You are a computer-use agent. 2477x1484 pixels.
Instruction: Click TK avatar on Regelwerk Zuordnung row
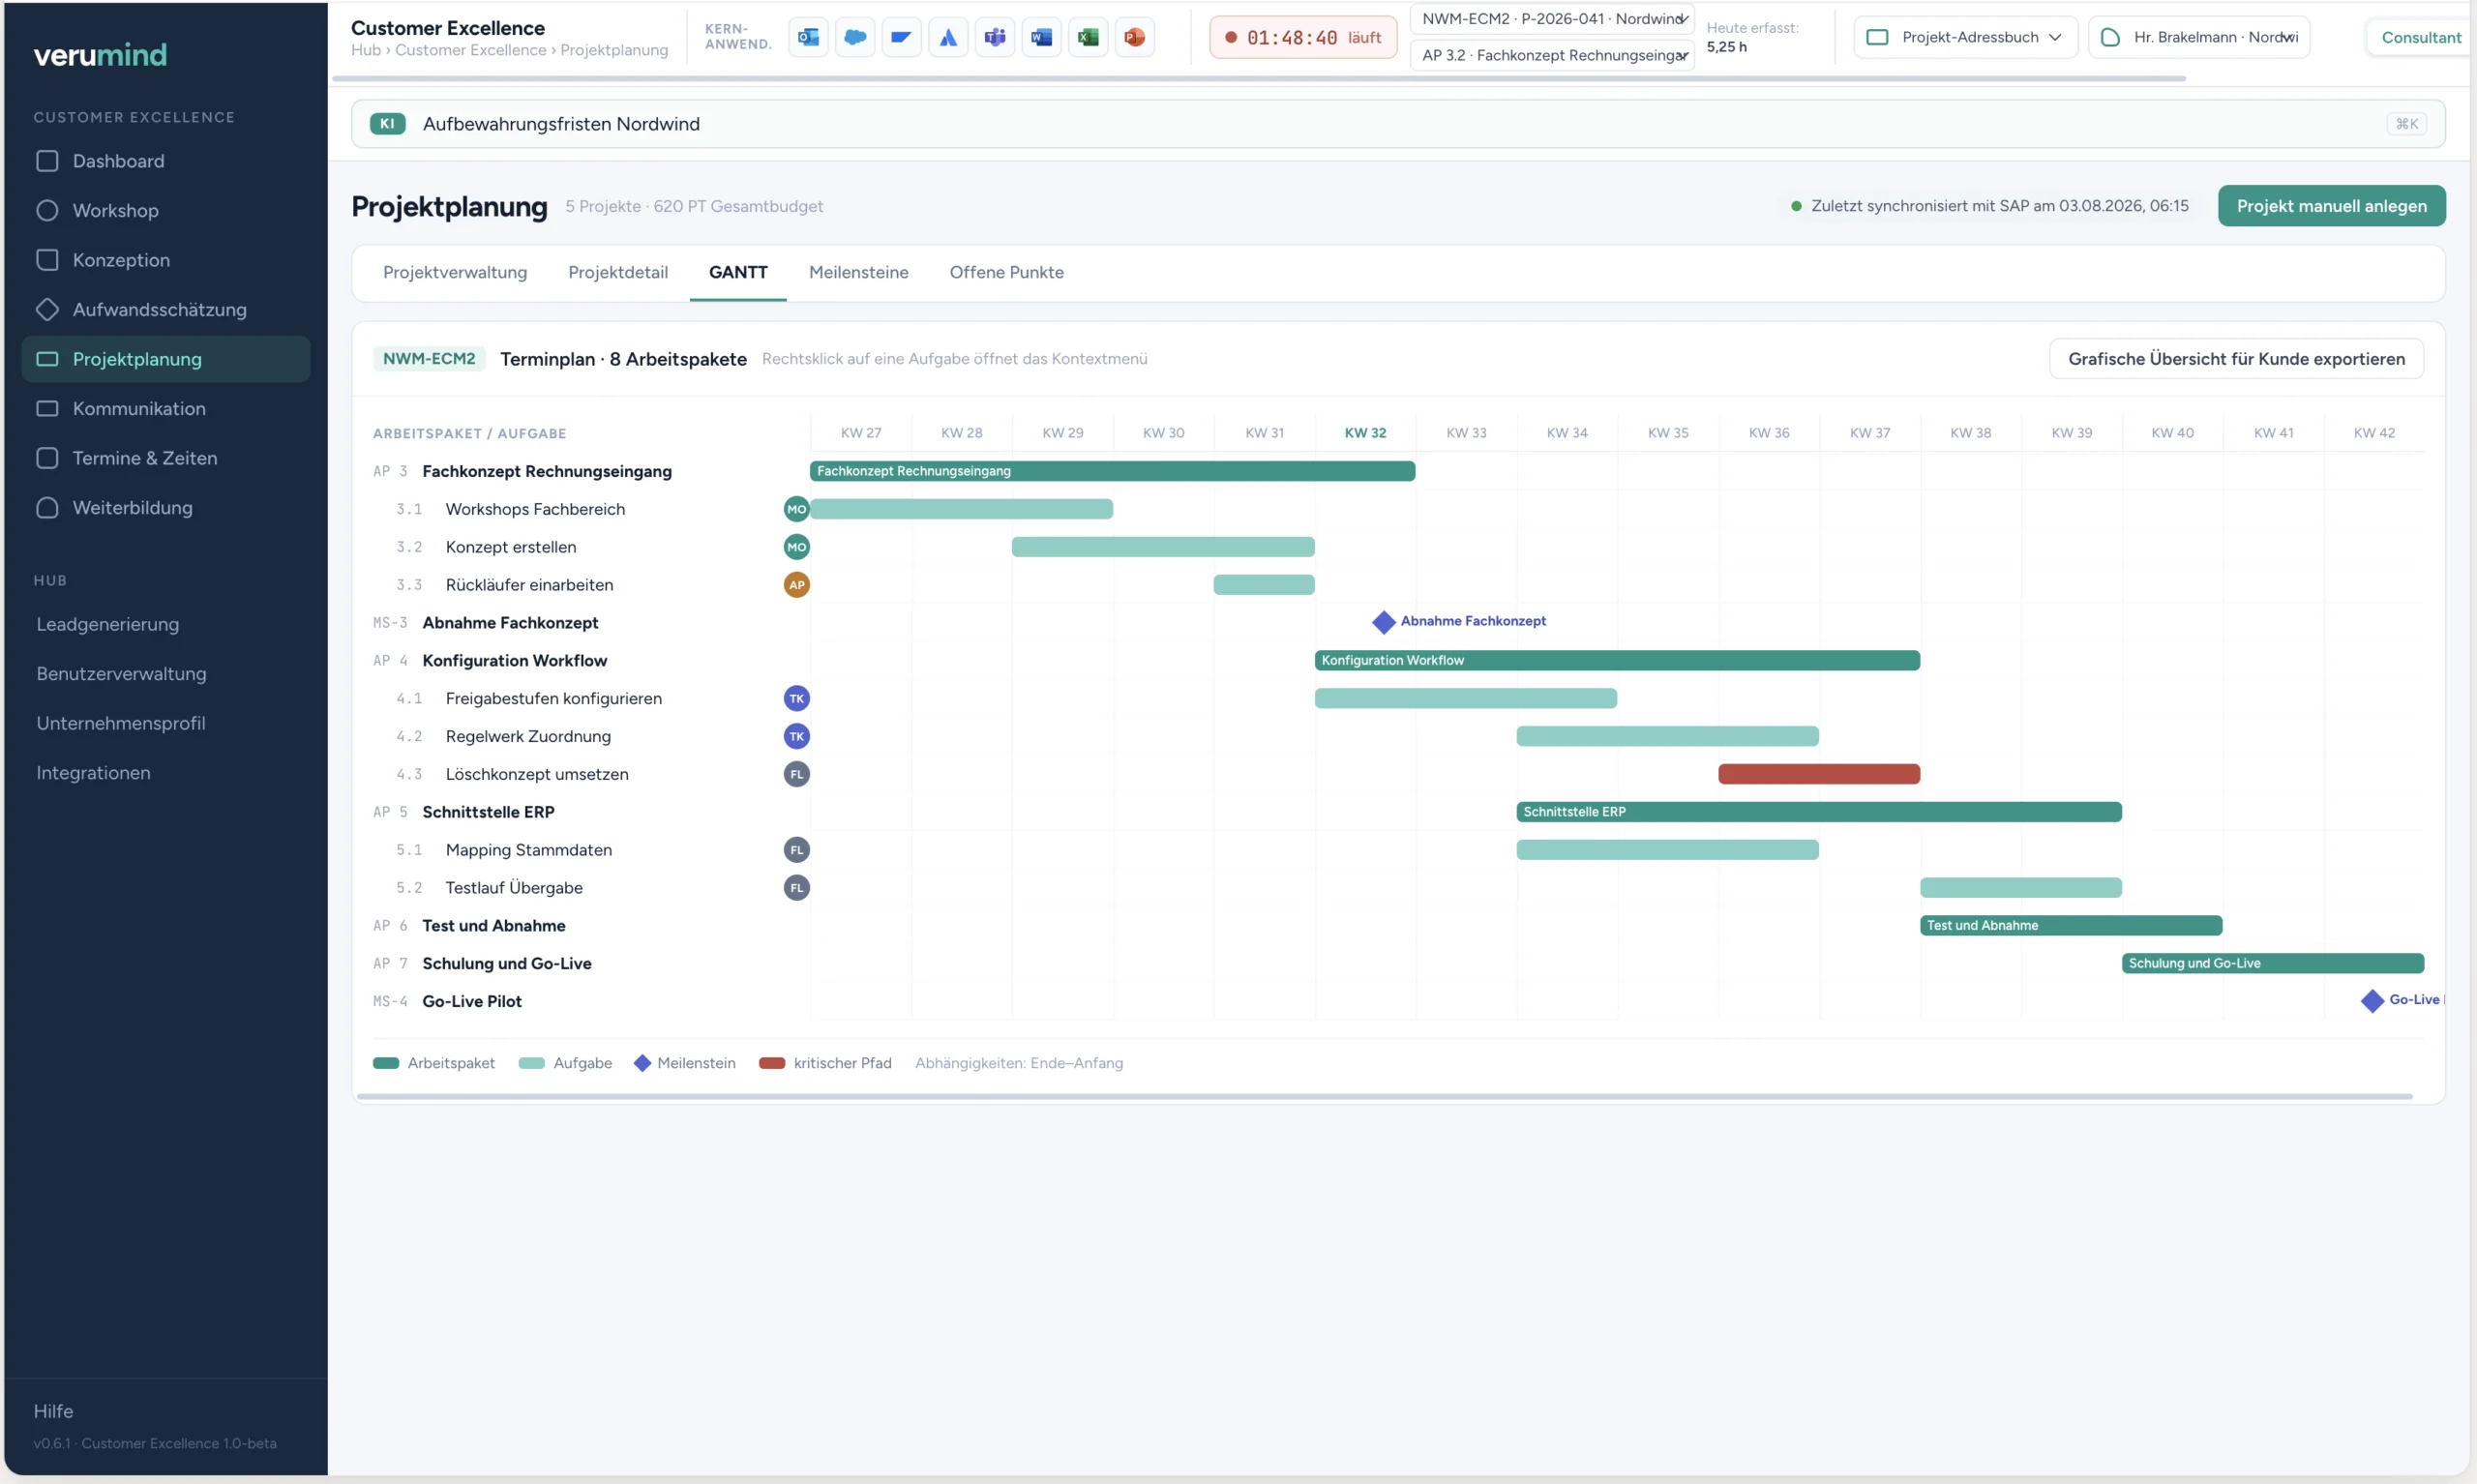coord(796,736)
